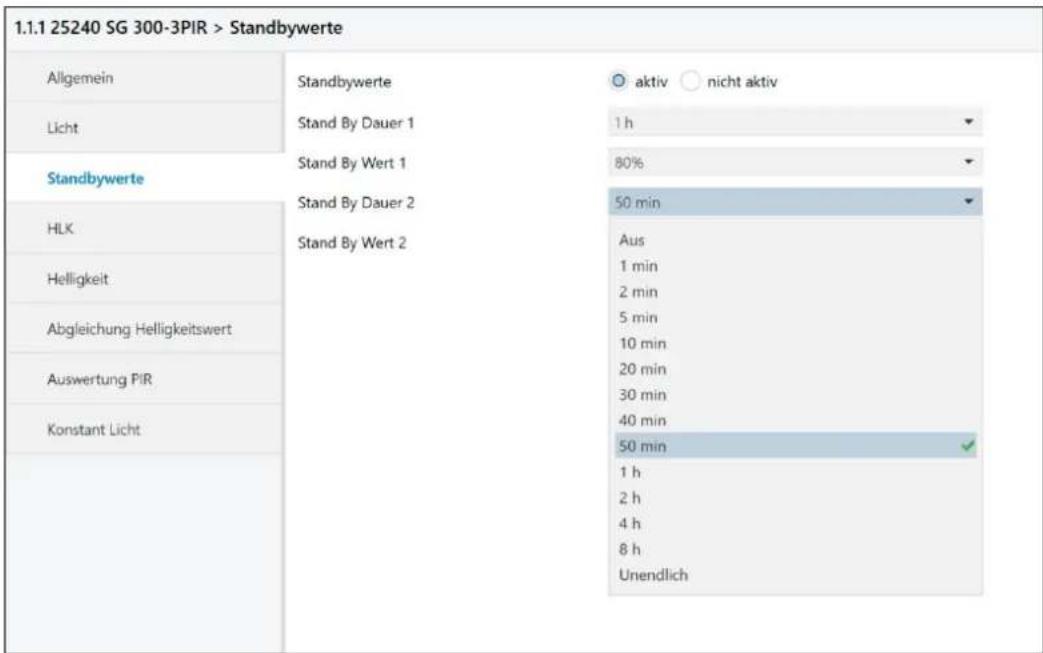This screenshot has height=653, width=1043.
Task: Select the Standbywerte sidebar tab
Action: (x=145, y=178)
